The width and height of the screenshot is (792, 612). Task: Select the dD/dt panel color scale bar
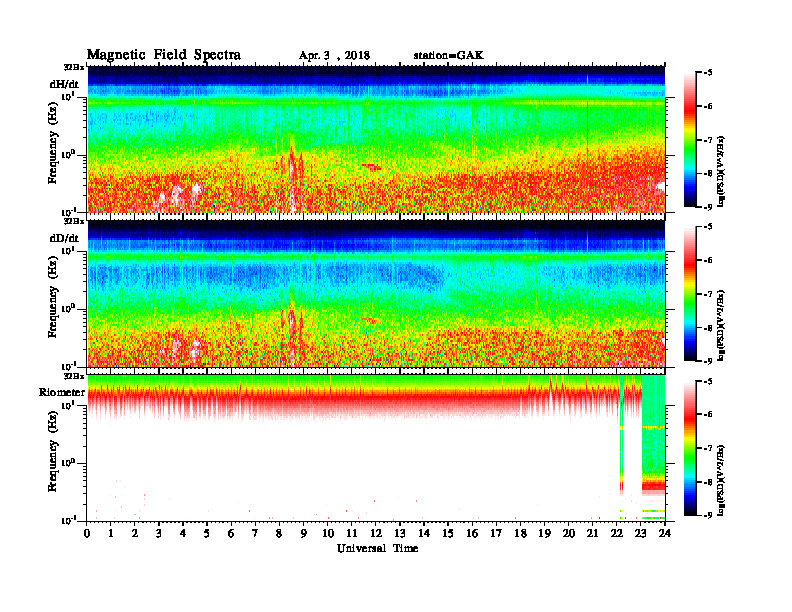tap(689, 294)
